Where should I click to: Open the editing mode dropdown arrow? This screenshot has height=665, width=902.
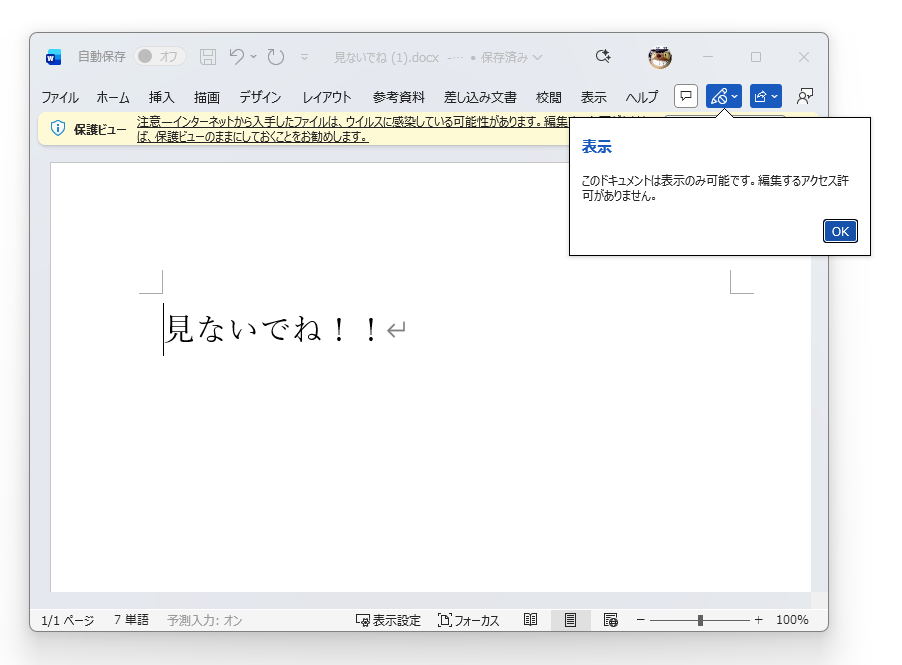coord(733,96)
